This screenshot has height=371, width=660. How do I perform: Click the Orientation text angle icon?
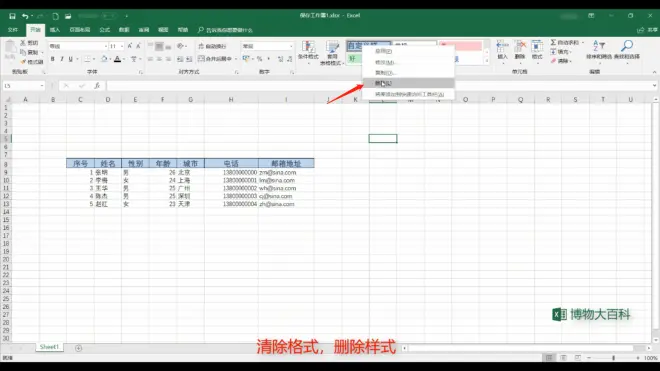tap(181, 46)
